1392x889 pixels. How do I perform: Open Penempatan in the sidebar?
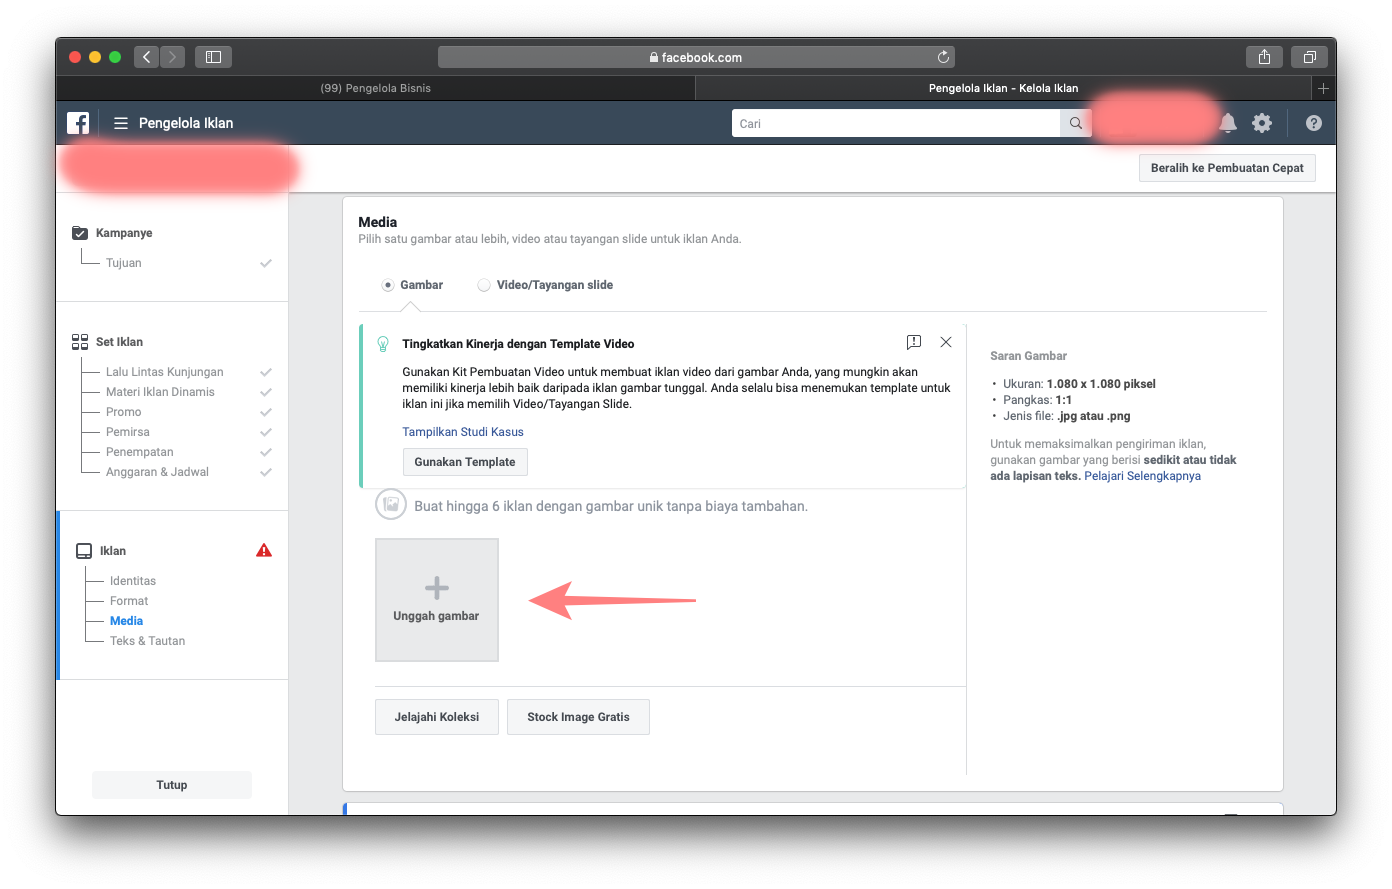coord(140,452)
